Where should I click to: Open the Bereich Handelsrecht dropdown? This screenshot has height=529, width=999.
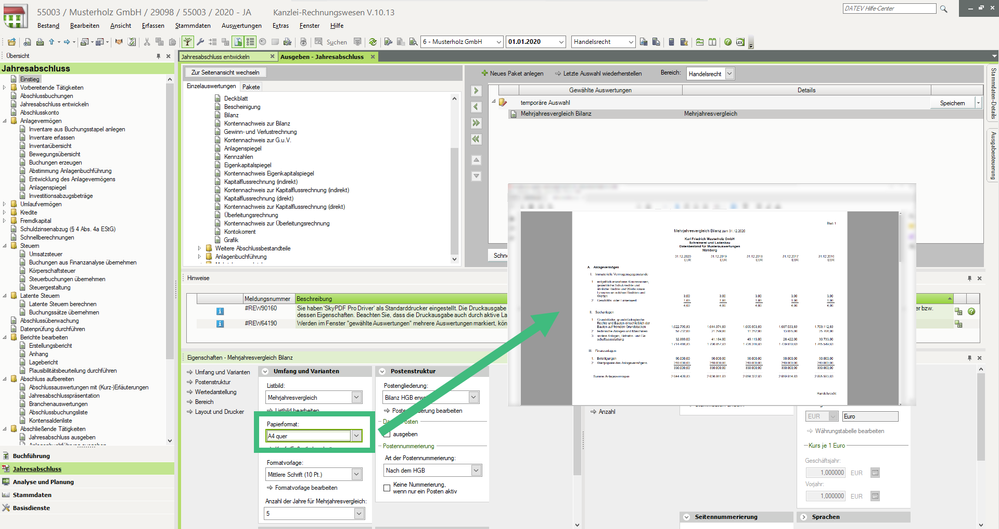click(x=729, y=74)
